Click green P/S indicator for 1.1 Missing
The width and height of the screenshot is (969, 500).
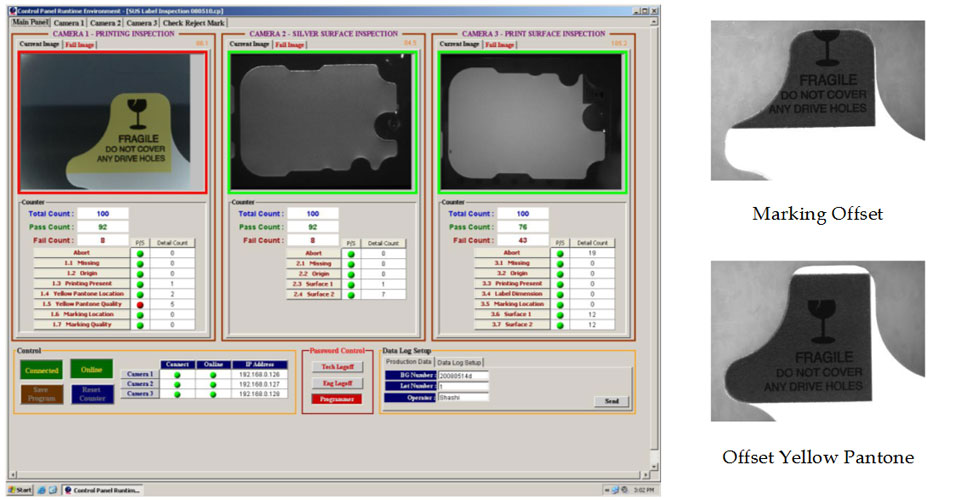tap(140, 263)
